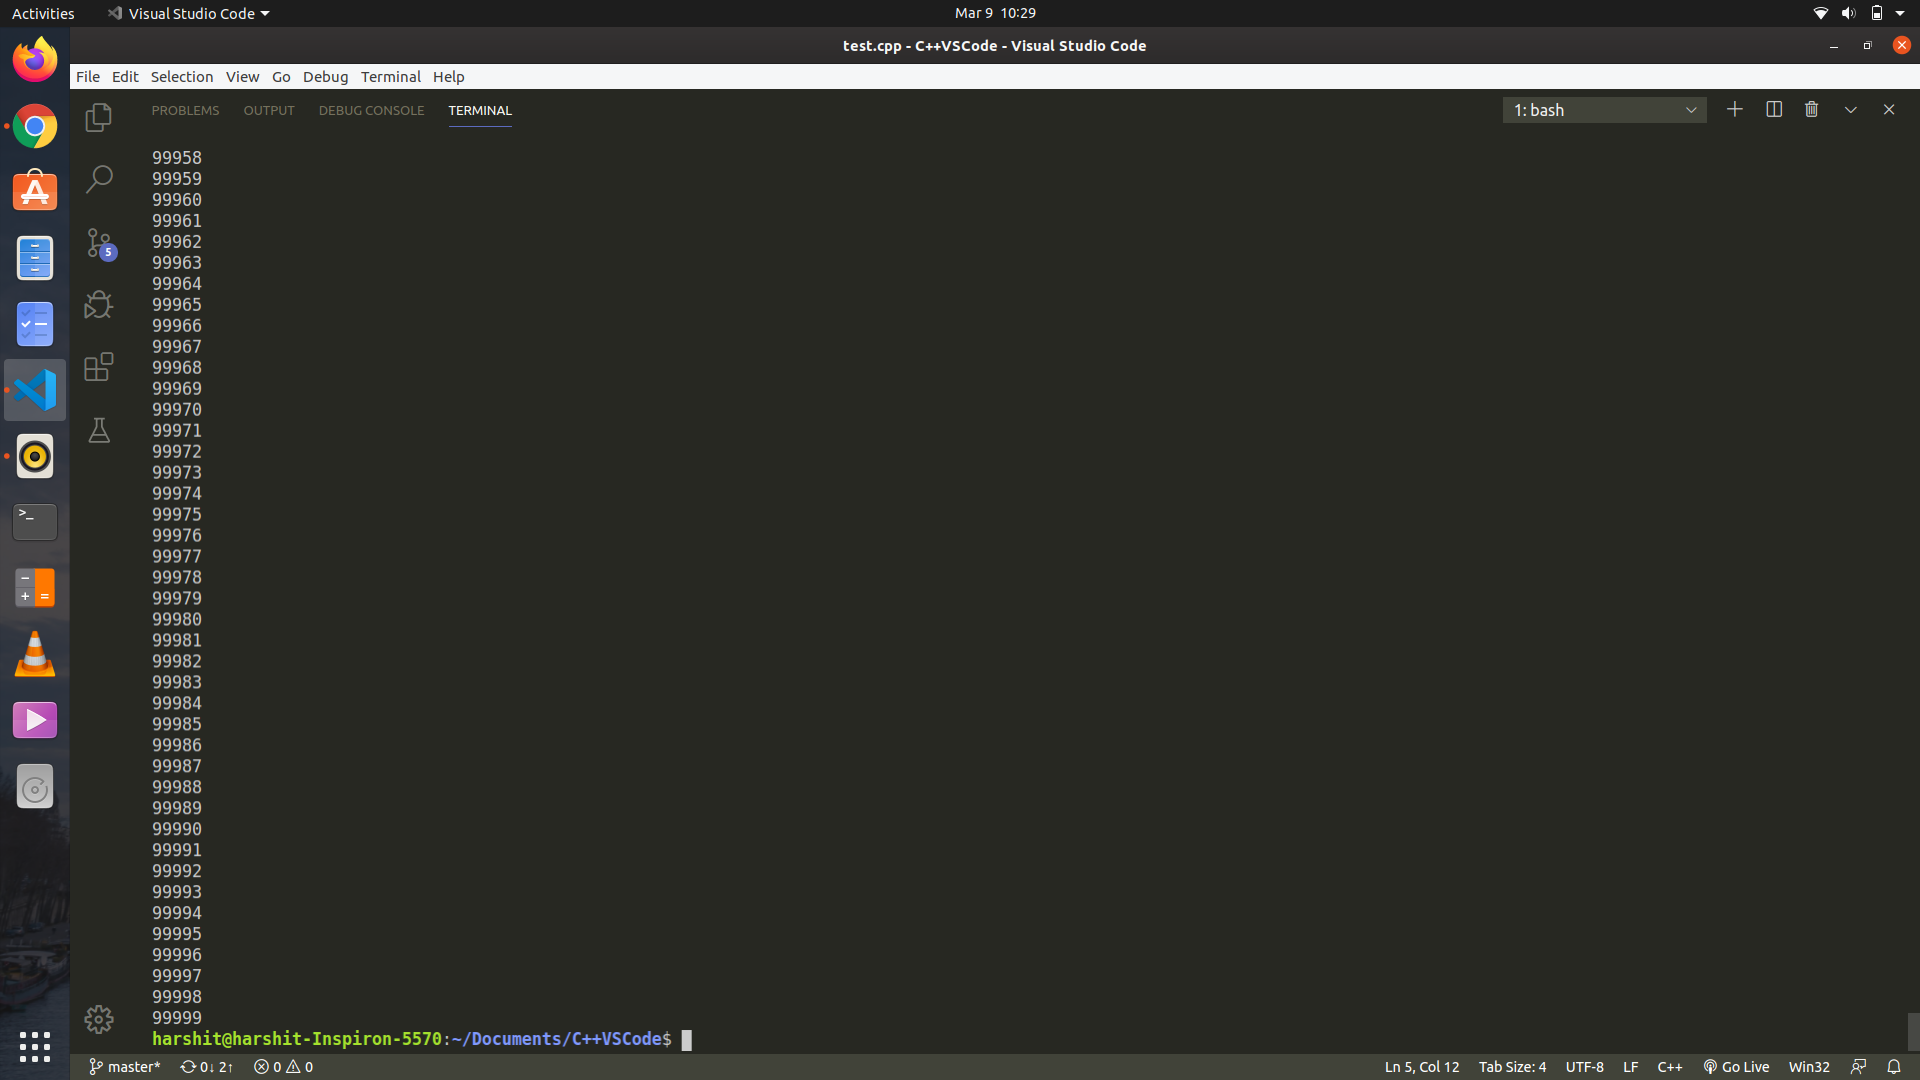Open system tray dropdown arrow
This screenshot has height=1080, width=1920.
[1900, 13]
